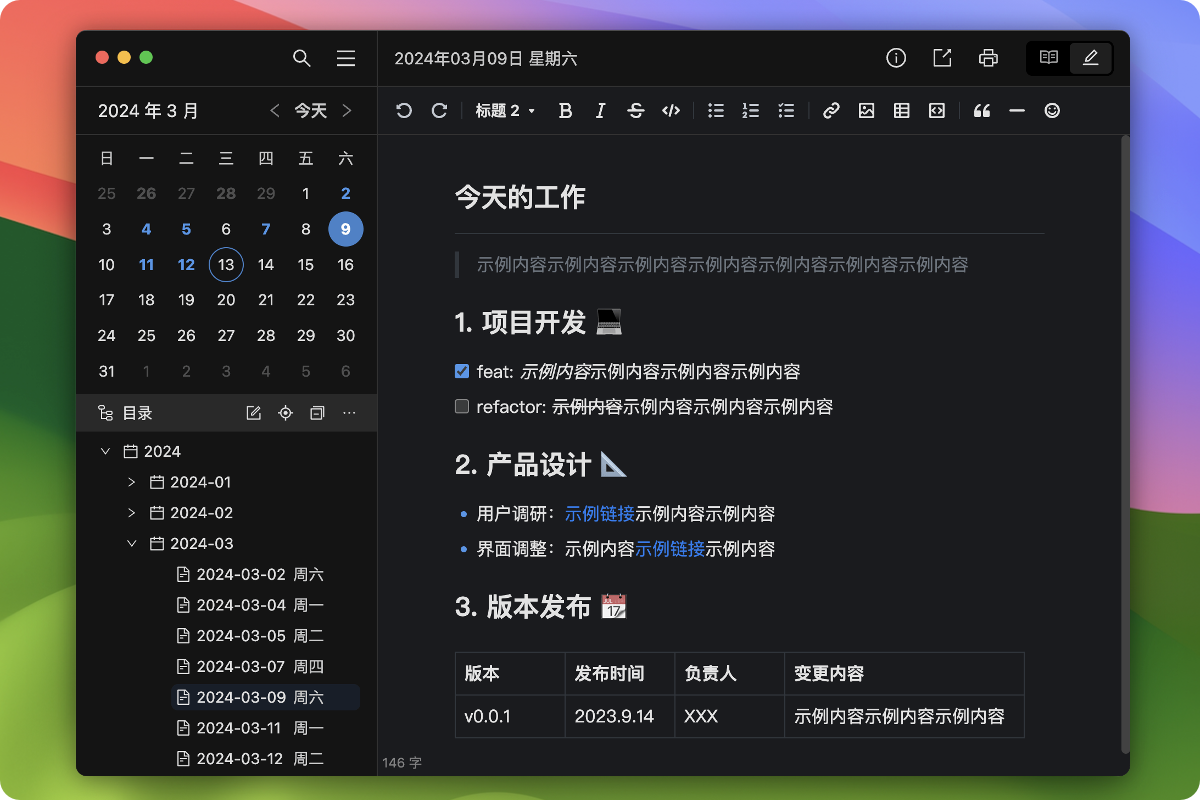The width and height of the screenshot is (1200, 800).
Task: Open the emoji picker icon
Action: coord(1052,111)
